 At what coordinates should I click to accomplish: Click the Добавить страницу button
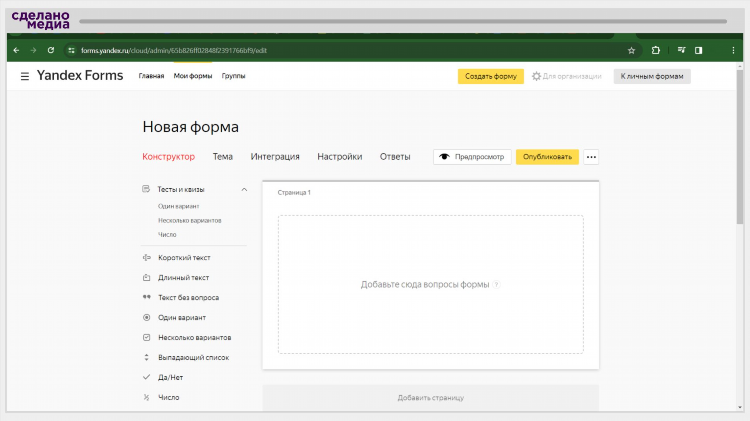point(430,398)
